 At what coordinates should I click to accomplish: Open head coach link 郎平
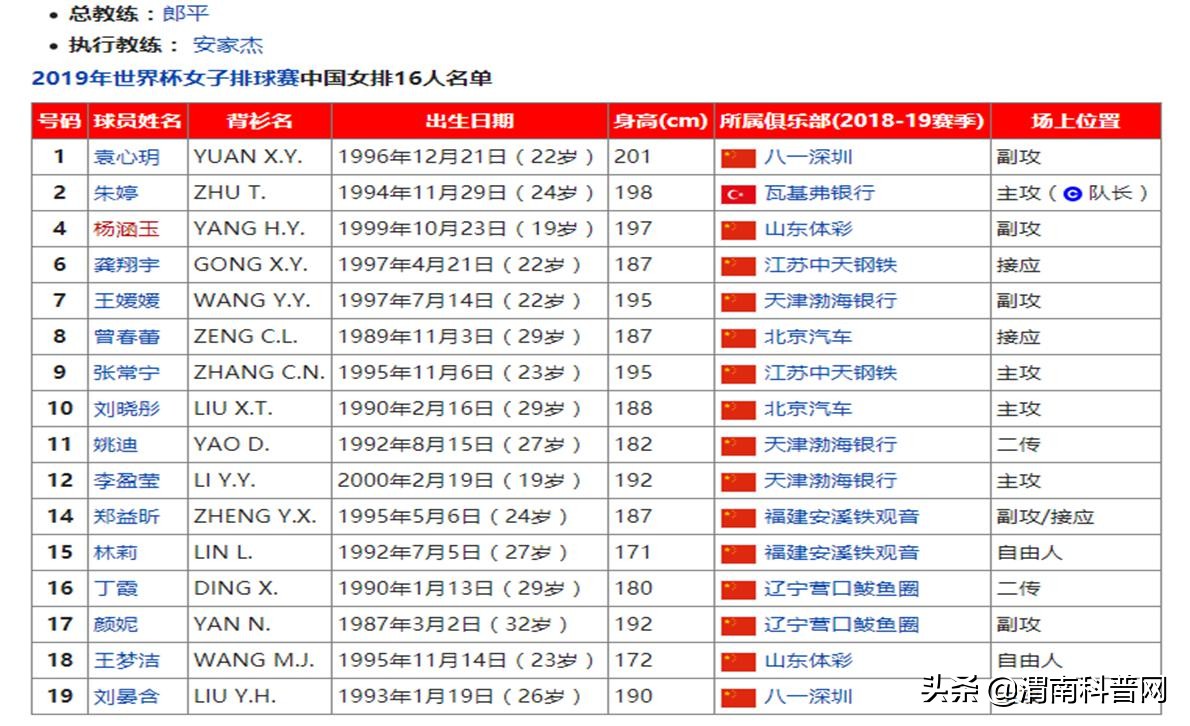click(x=185, y=14)
